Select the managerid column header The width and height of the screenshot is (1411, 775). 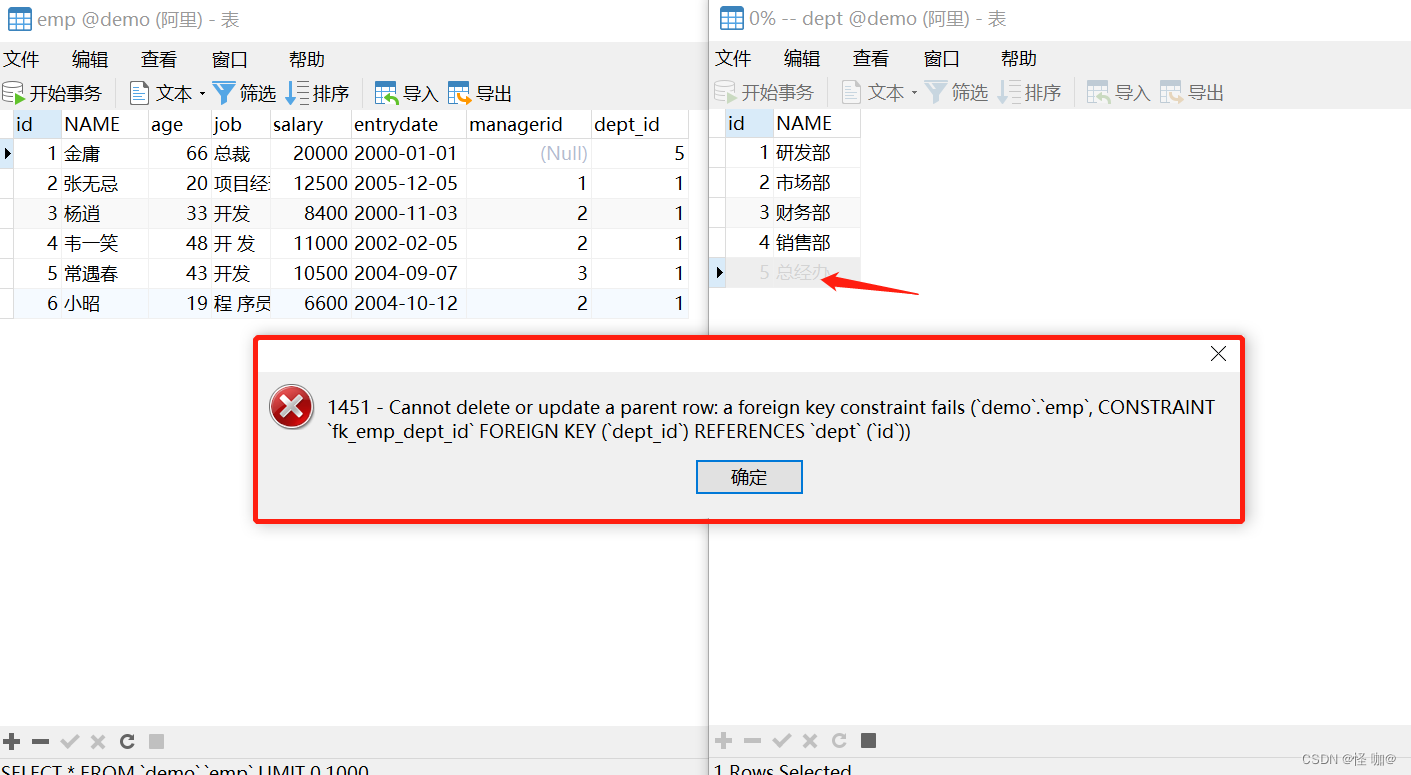pyautogui.click(x=529, y=124)
